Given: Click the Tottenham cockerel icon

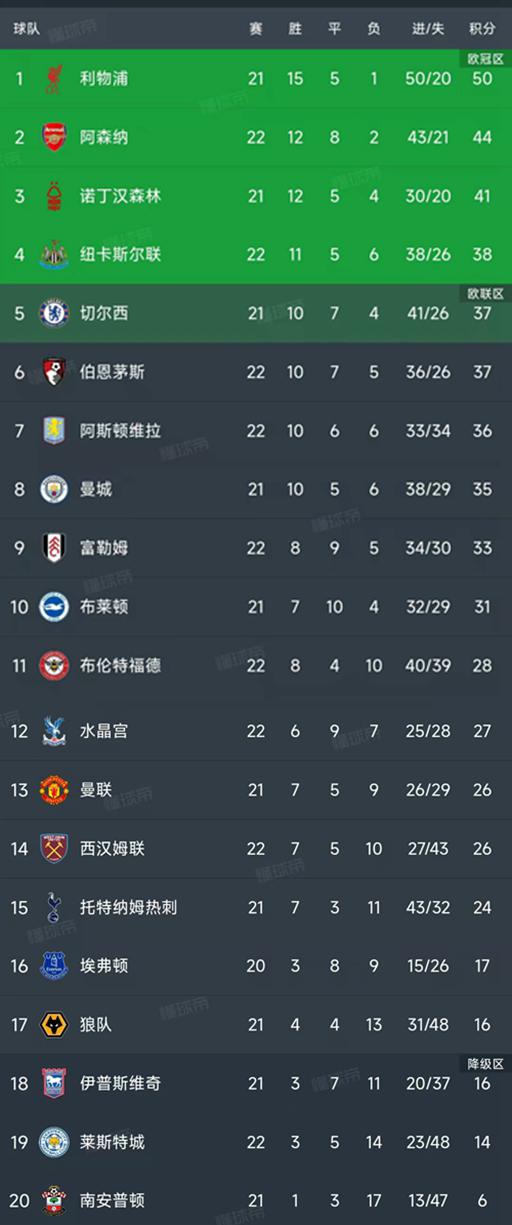Looking at the screenshot, I should pyautogui.click(x=53, y=907).
